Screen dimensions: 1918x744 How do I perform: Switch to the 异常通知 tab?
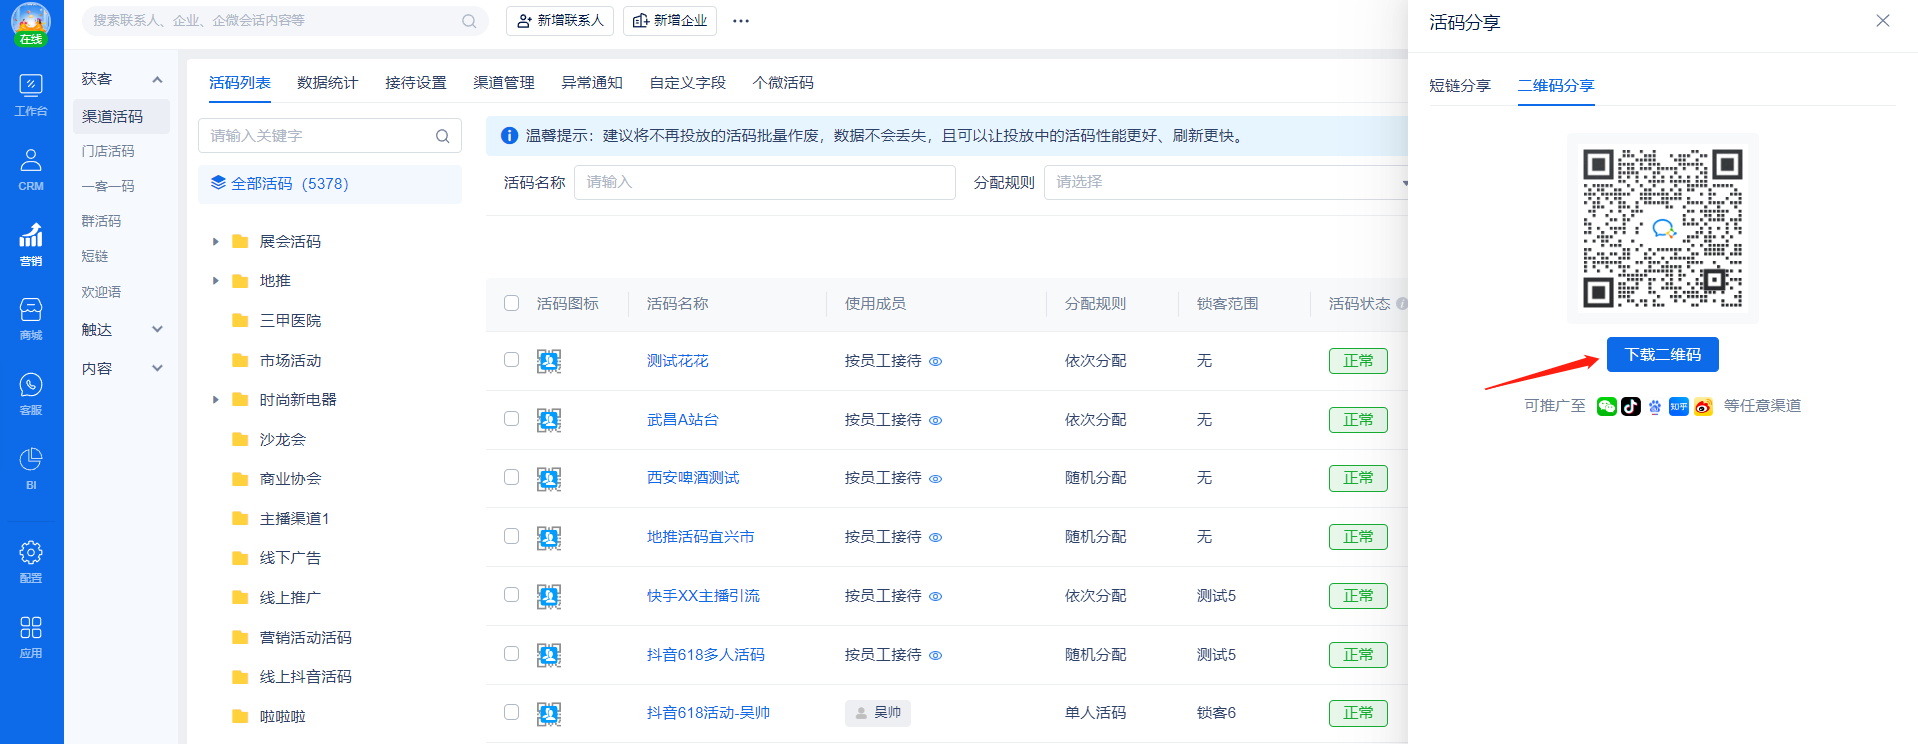(592, 83)
